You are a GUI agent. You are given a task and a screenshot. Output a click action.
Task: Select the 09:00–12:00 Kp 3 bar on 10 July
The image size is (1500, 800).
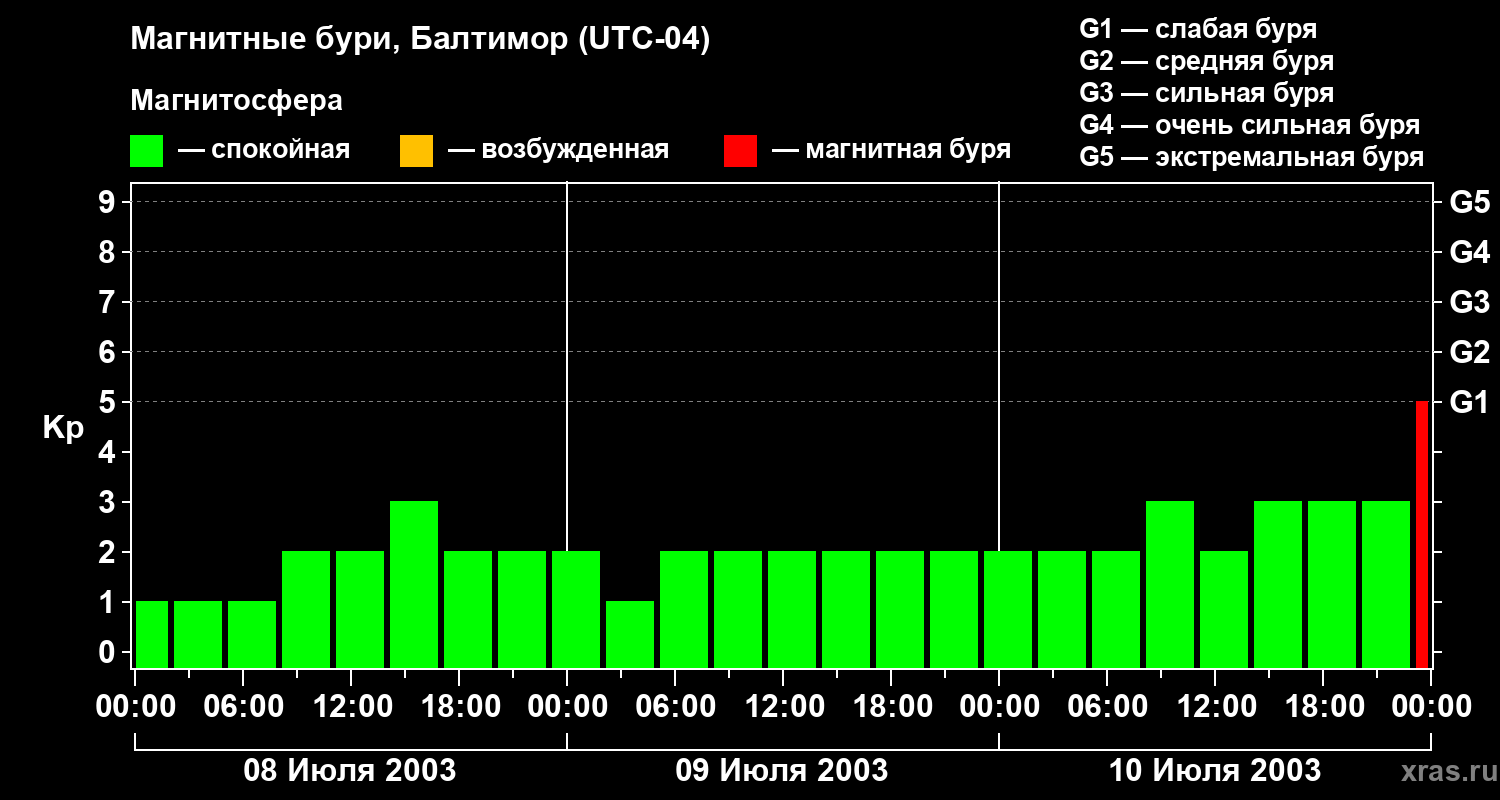[1170, 584]
